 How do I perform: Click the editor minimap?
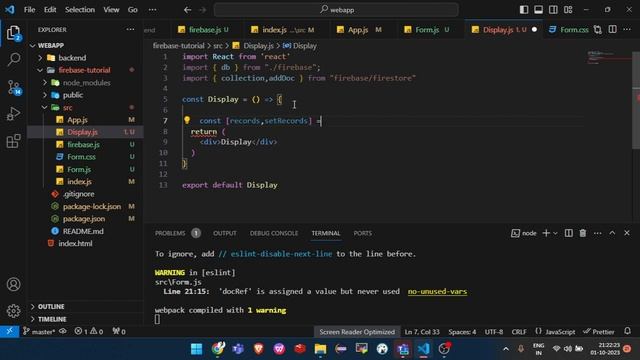tap(609, 58)
